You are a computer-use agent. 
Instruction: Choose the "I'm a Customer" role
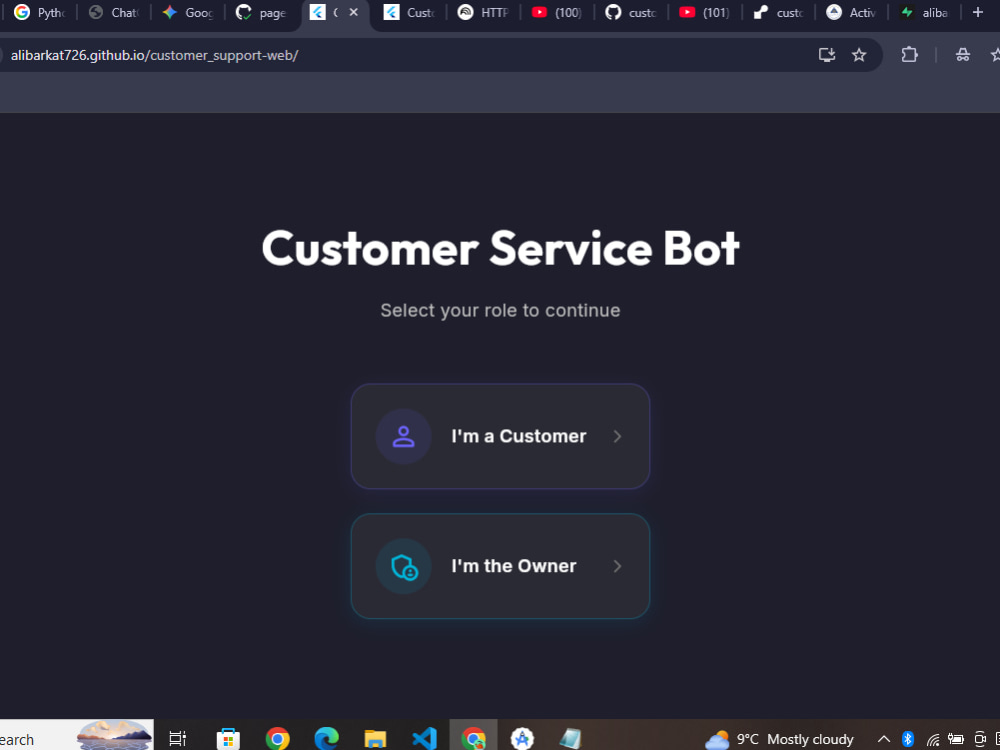click(500, 436)
